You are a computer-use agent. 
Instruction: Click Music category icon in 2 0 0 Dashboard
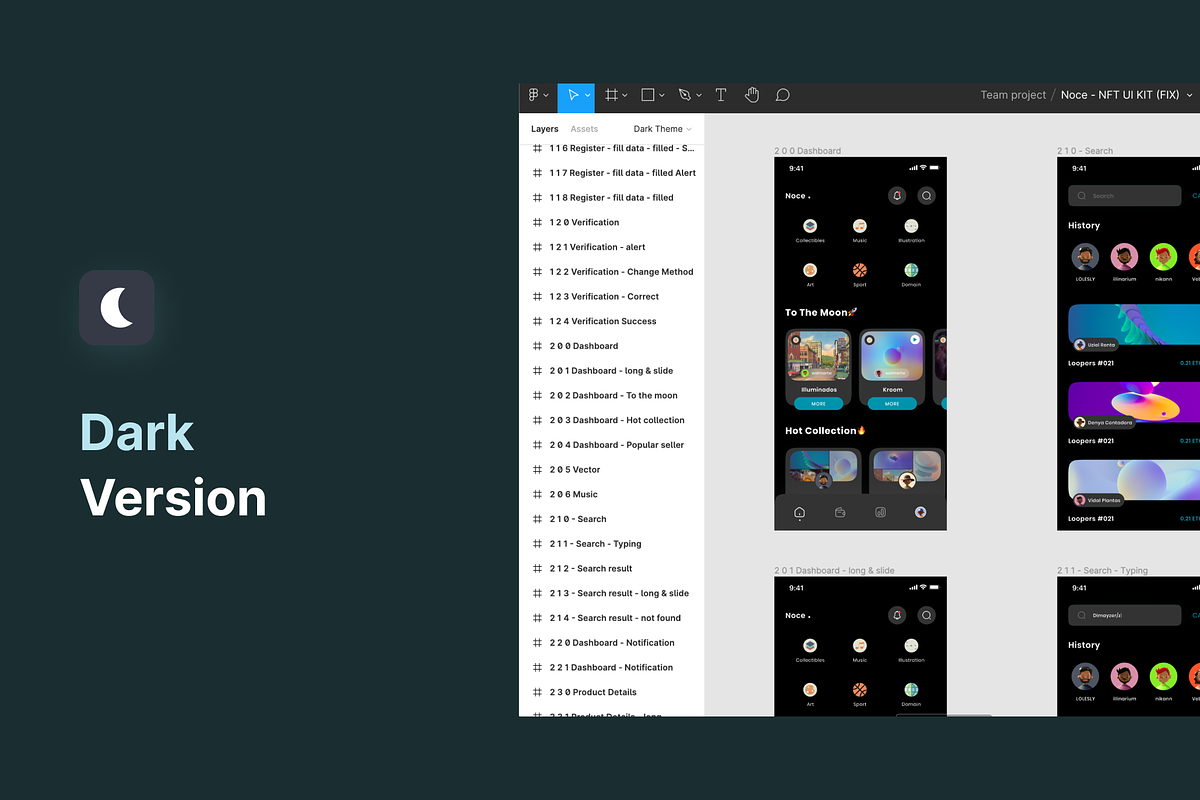860,227
